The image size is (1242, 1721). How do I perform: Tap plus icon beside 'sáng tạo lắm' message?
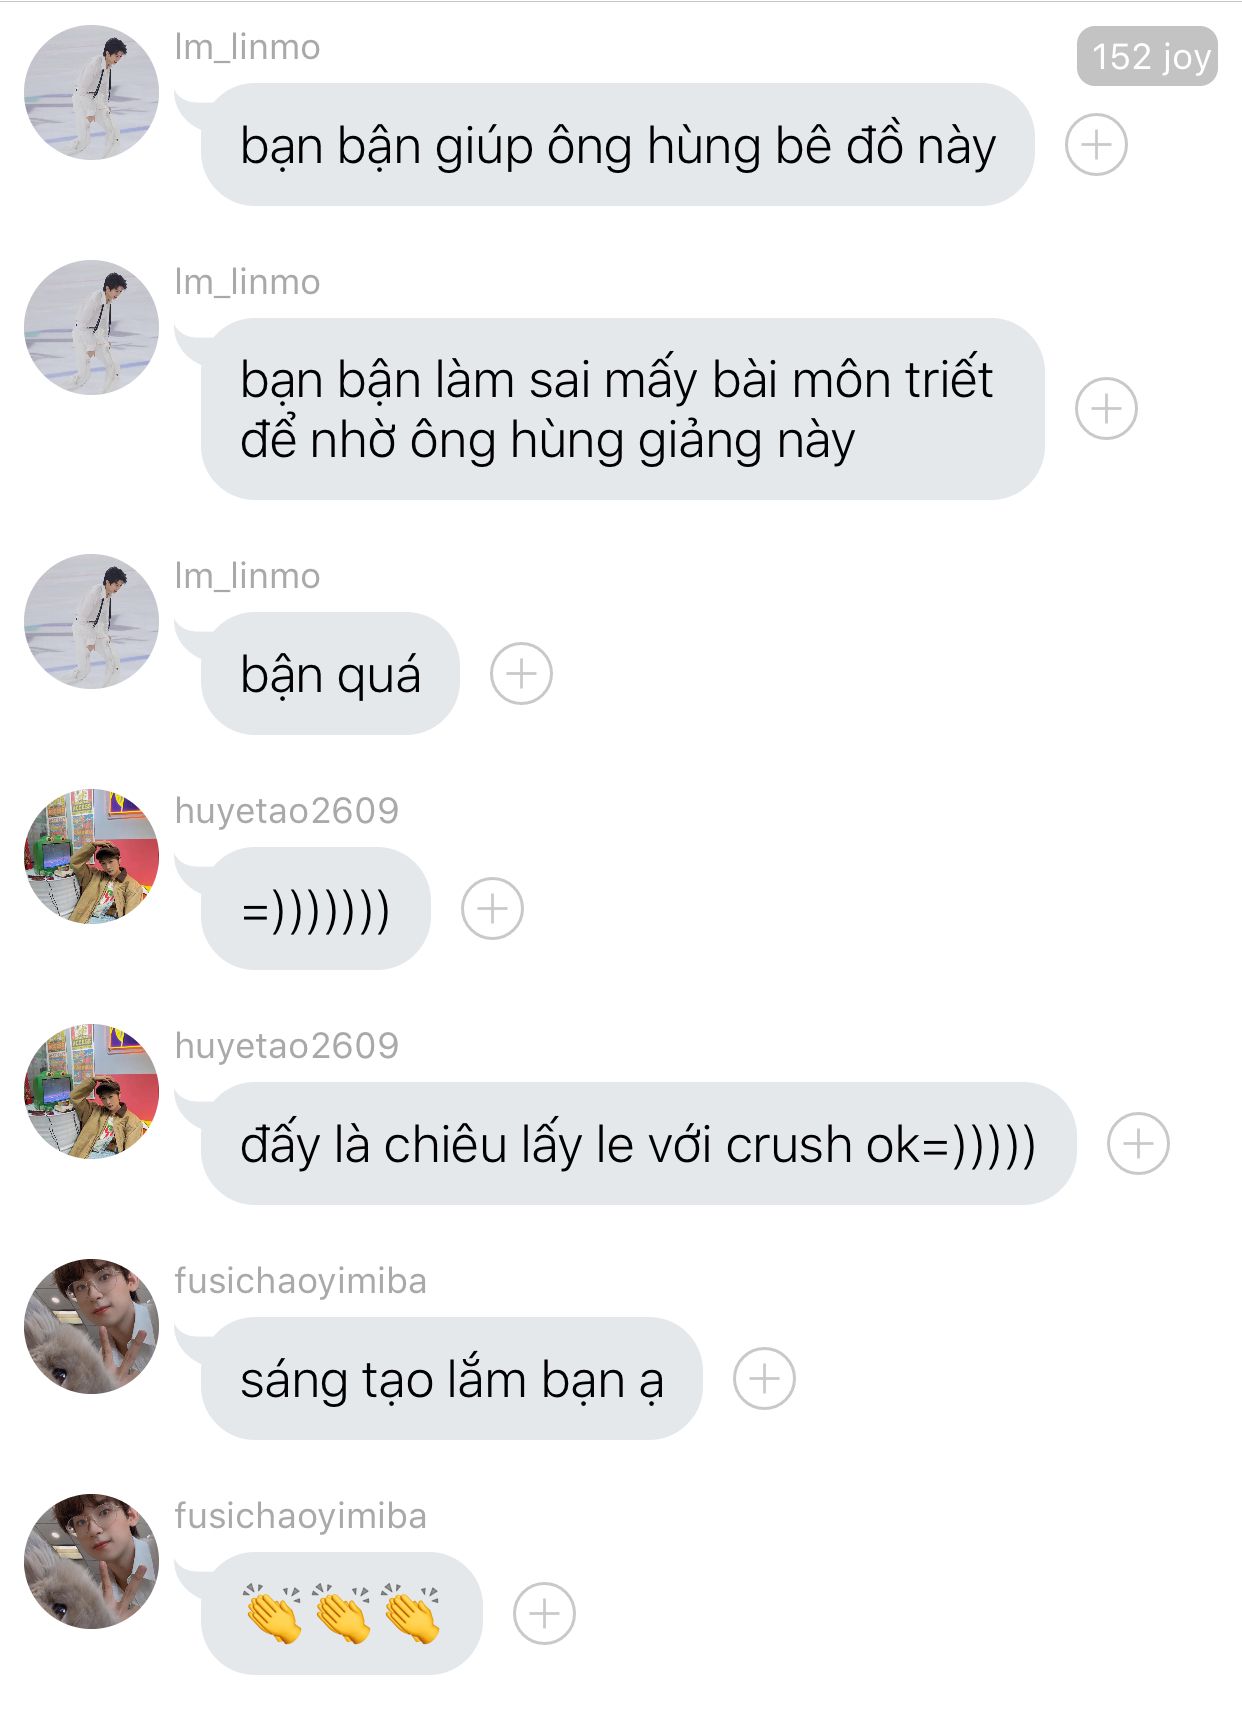point(764,1379)
